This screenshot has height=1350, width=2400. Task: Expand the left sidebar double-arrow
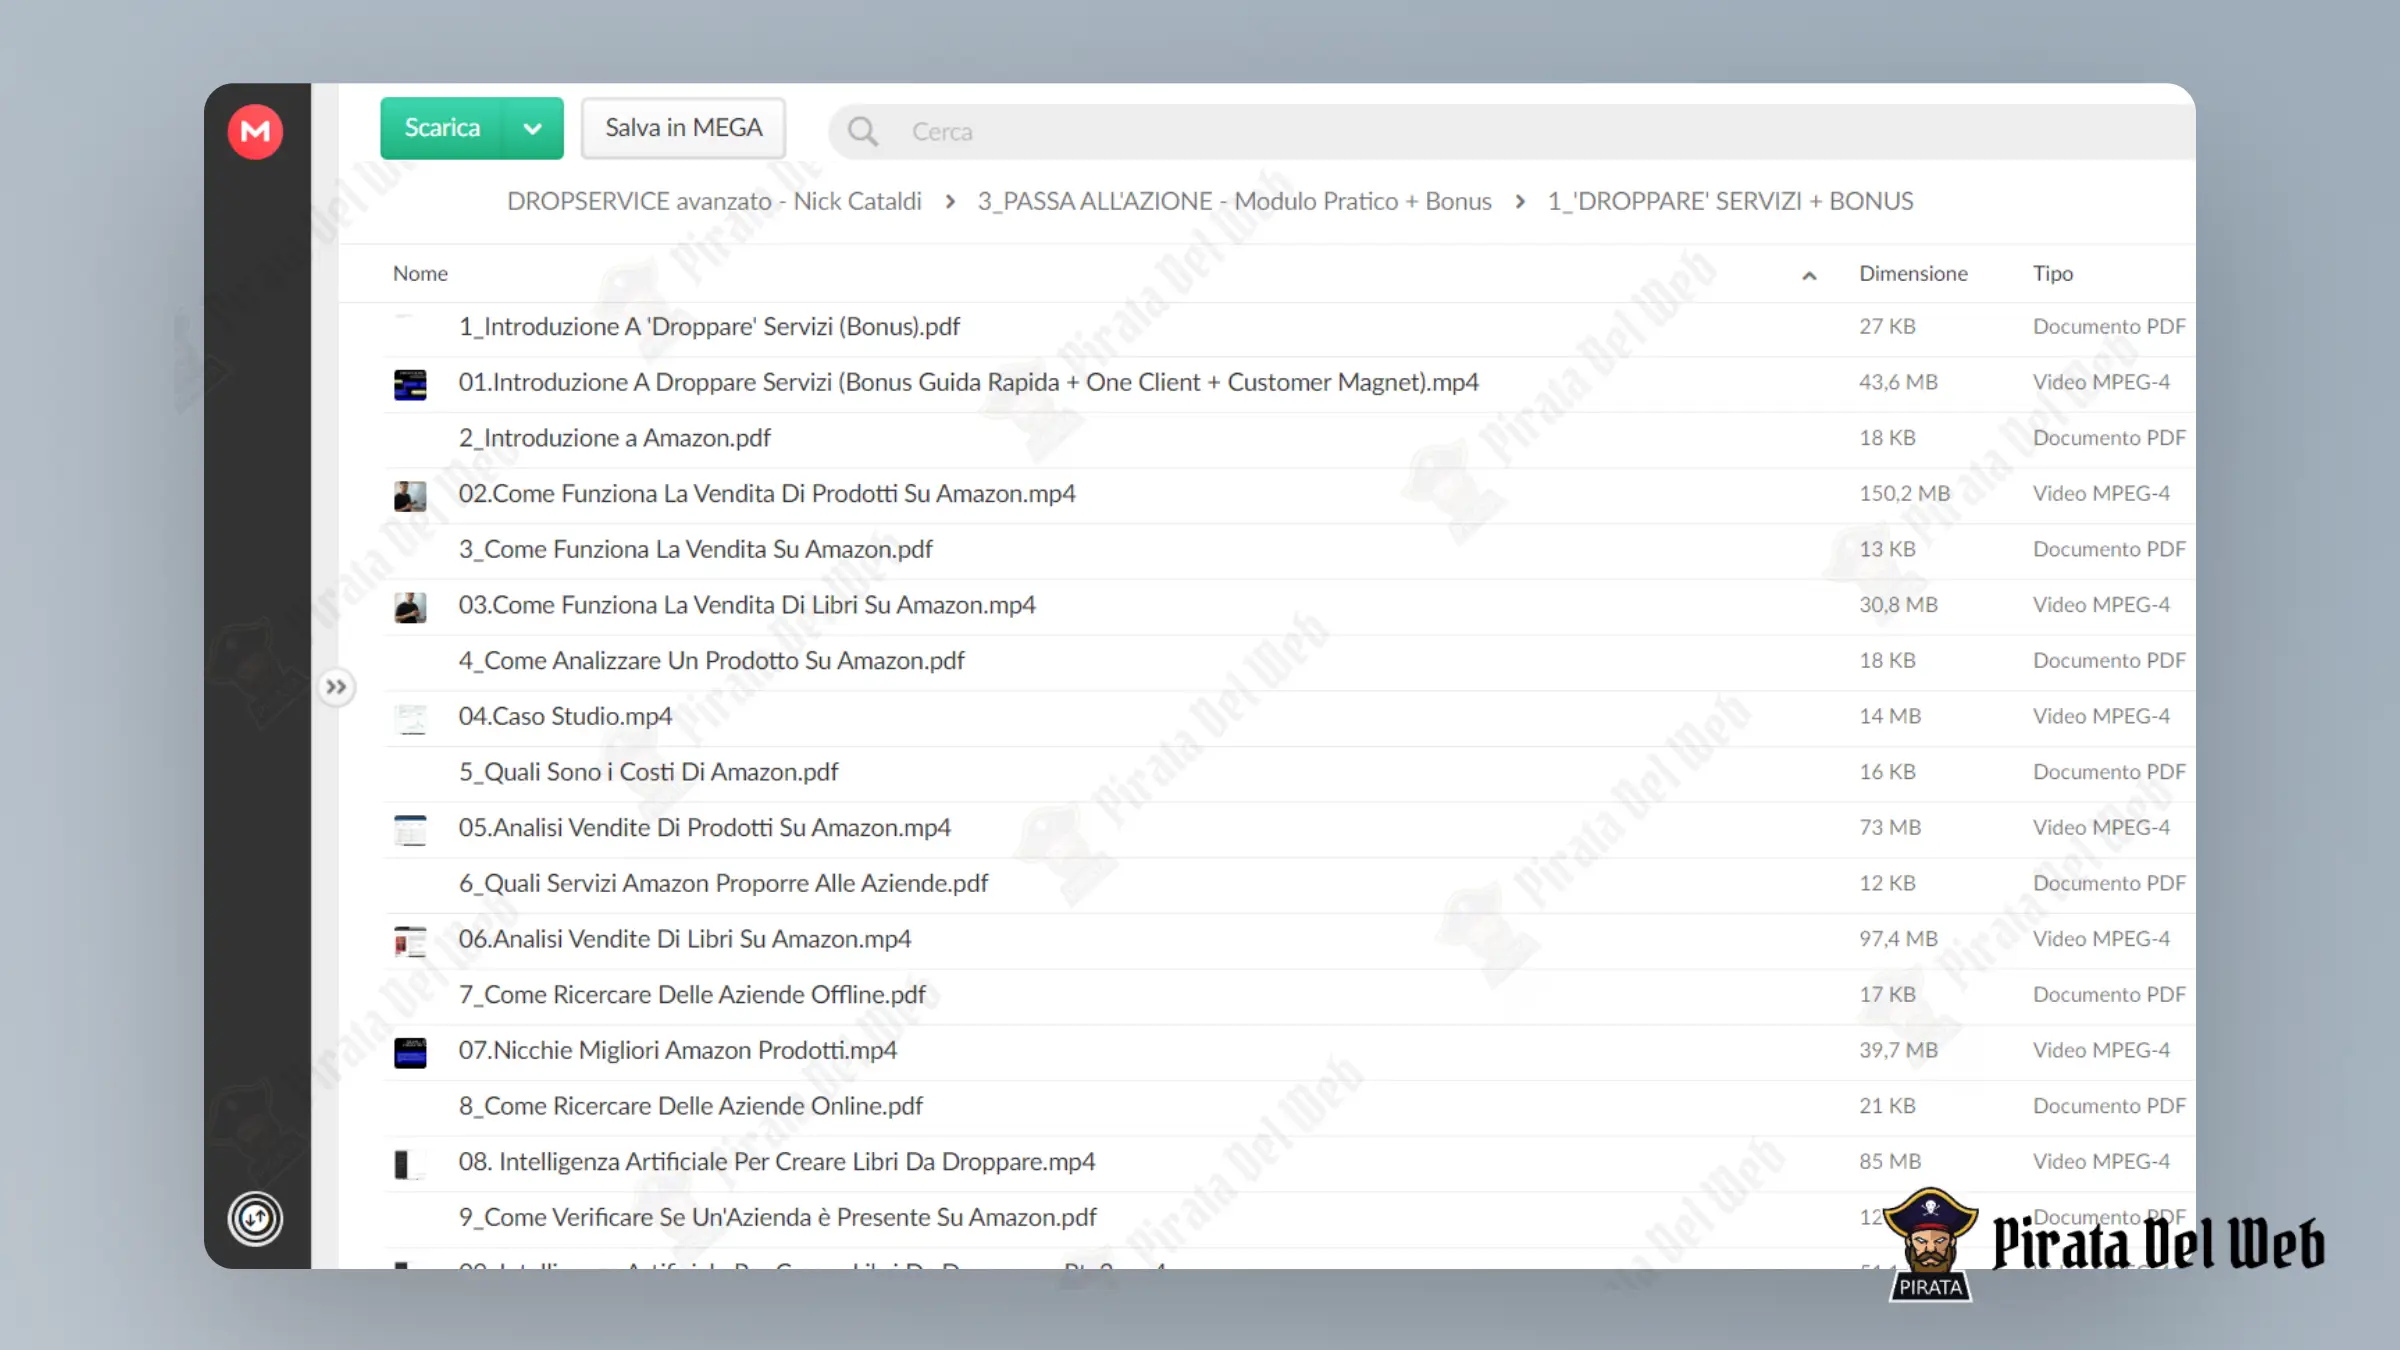[x=336, y=687]
